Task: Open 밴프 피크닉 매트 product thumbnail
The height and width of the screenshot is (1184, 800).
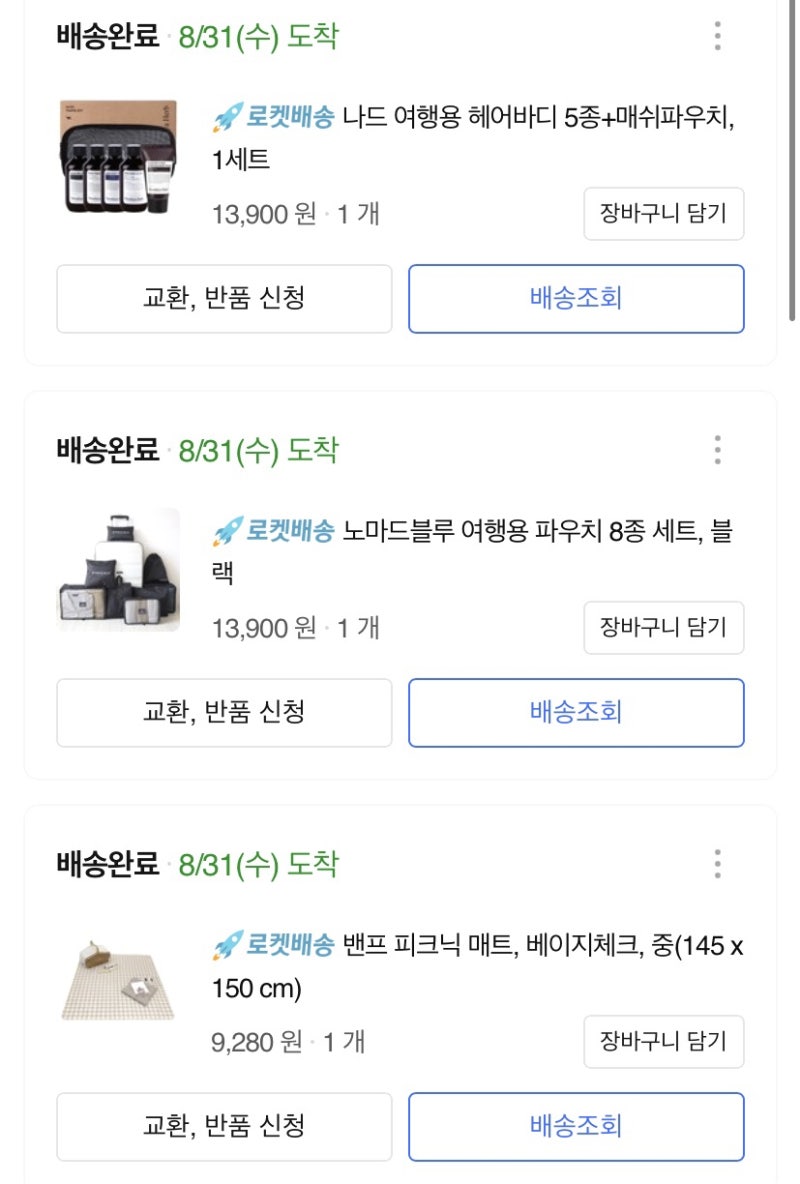Action: [x=117, y=983]
